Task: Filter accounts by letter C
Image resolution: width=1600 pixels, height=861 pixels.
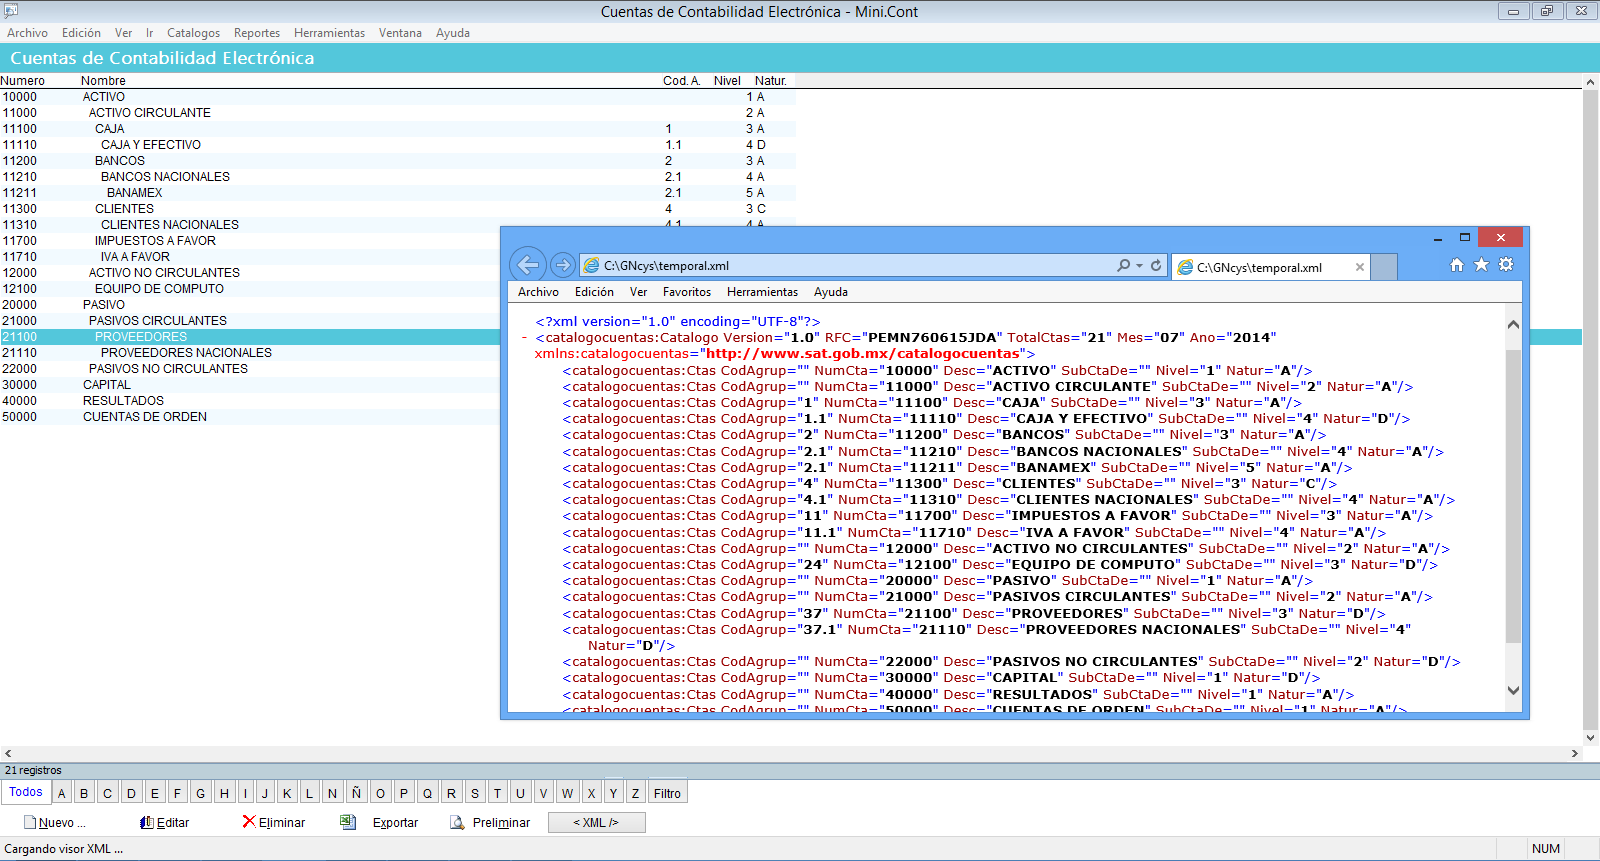Action: pyautogui.click(x=107, y=793)
